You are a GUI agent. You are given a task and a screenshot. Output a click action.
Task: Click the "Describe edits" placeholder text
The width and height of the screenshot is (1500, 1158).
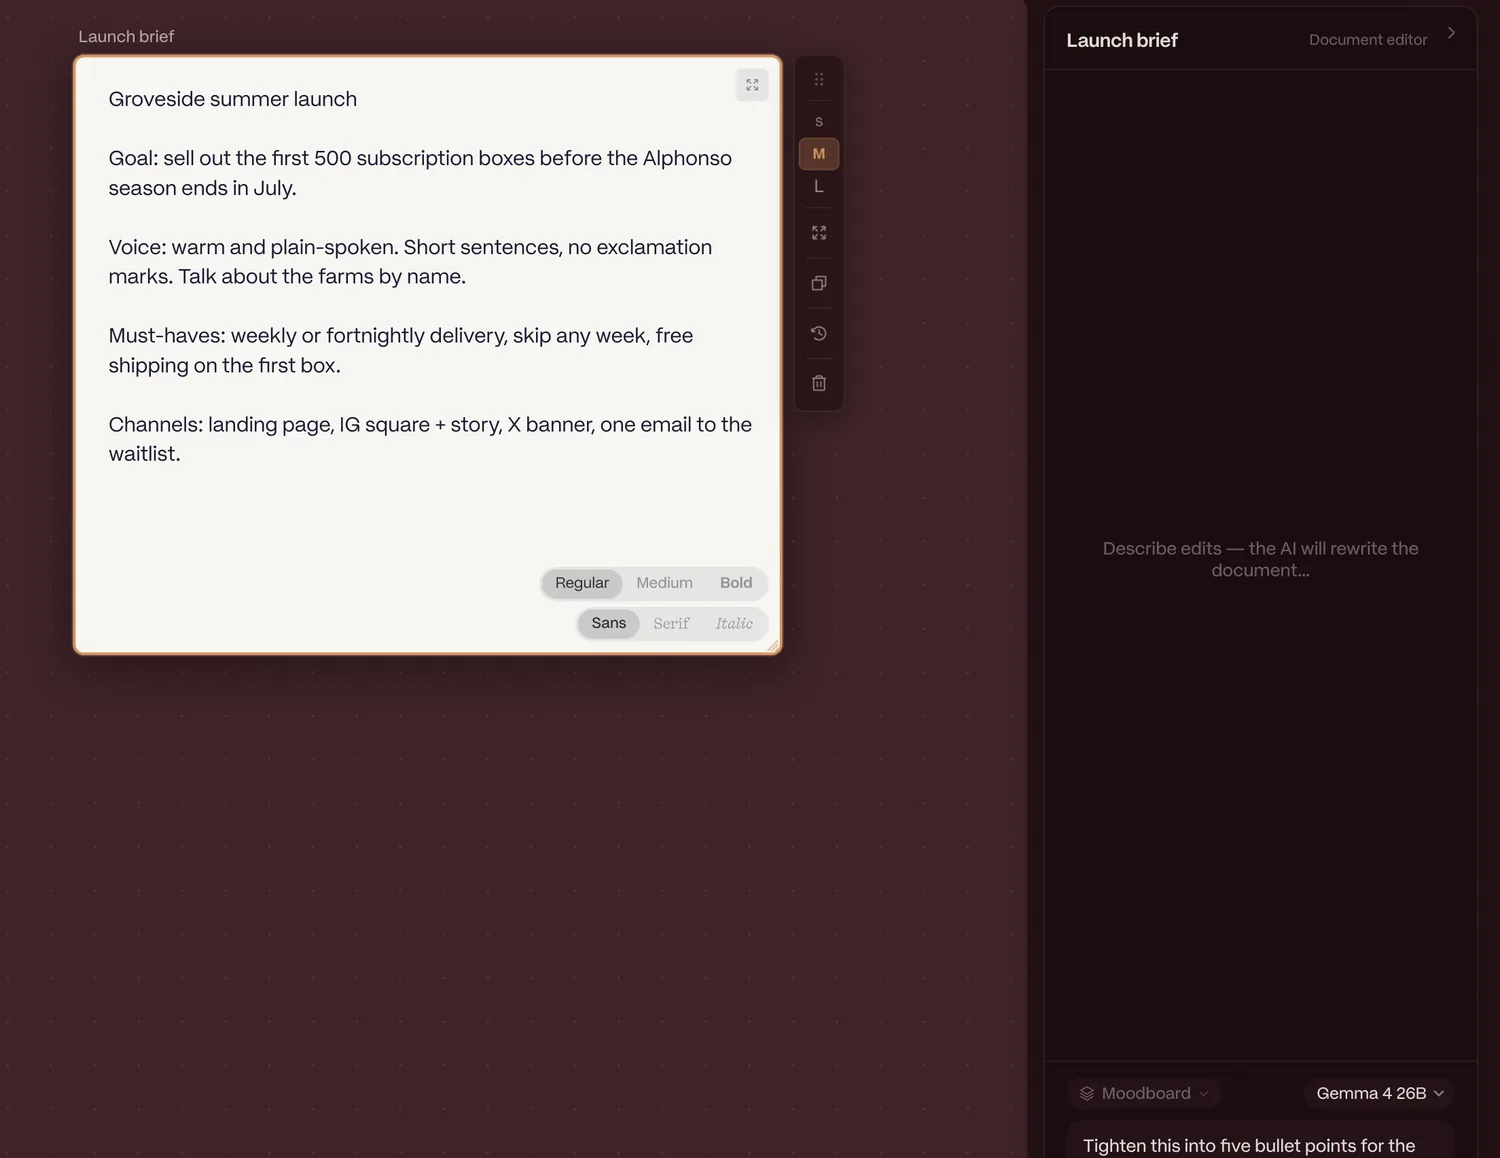(1260, 559)
